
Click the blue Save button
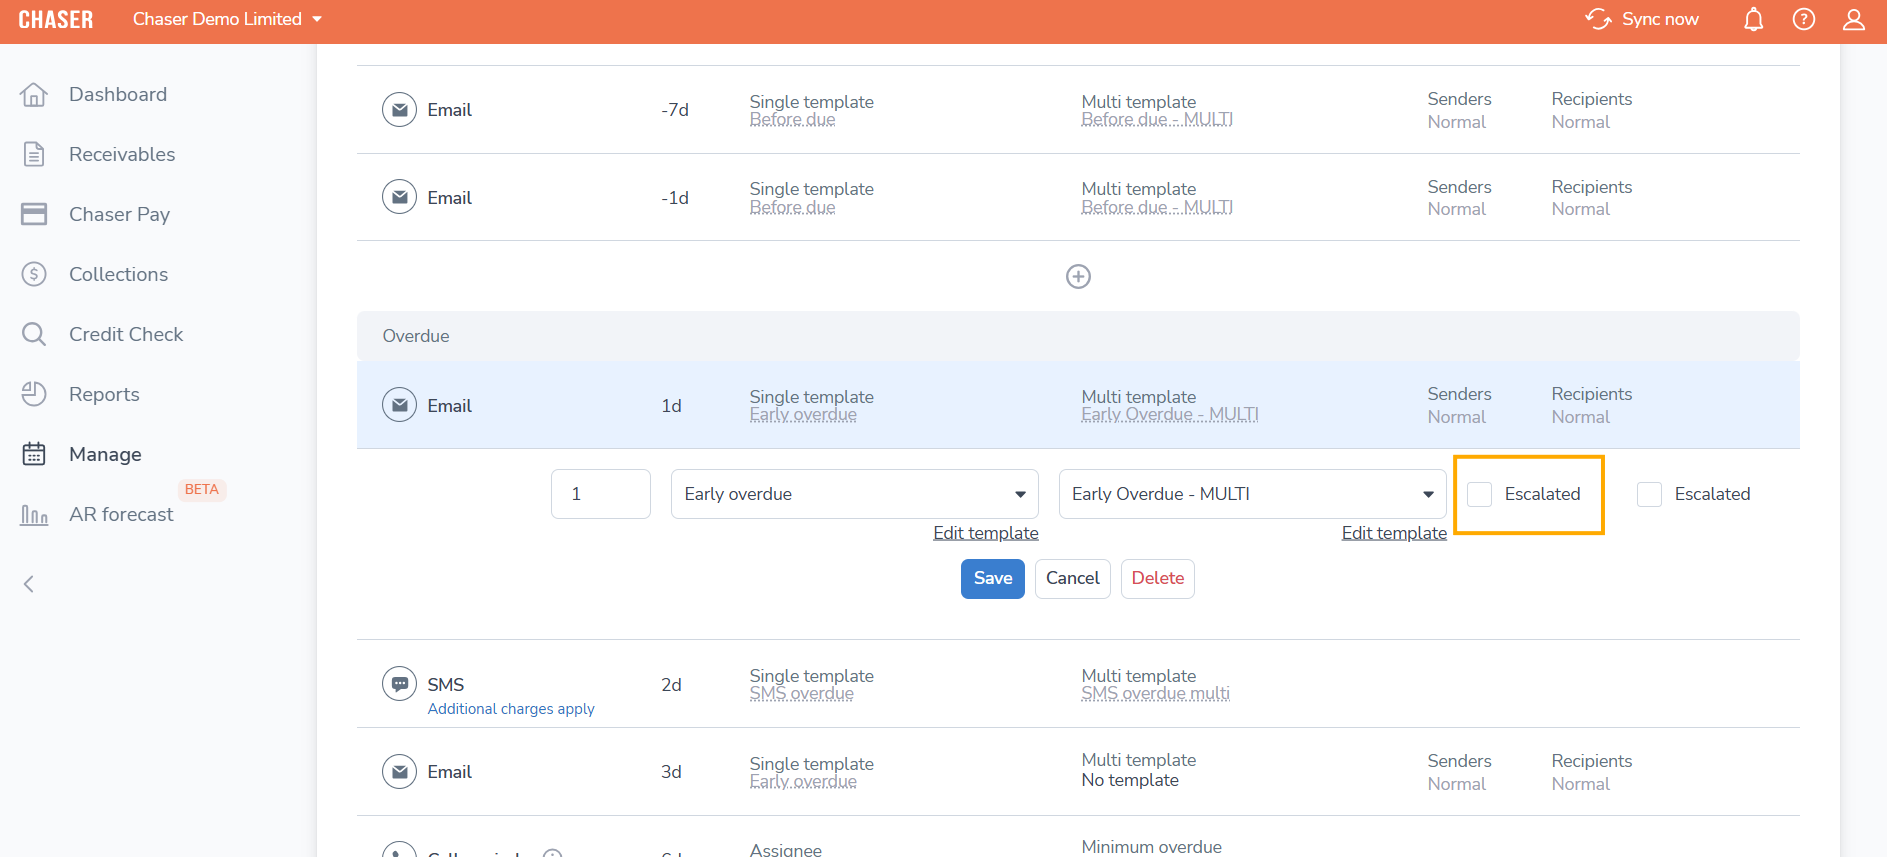[x=992, y=579]
